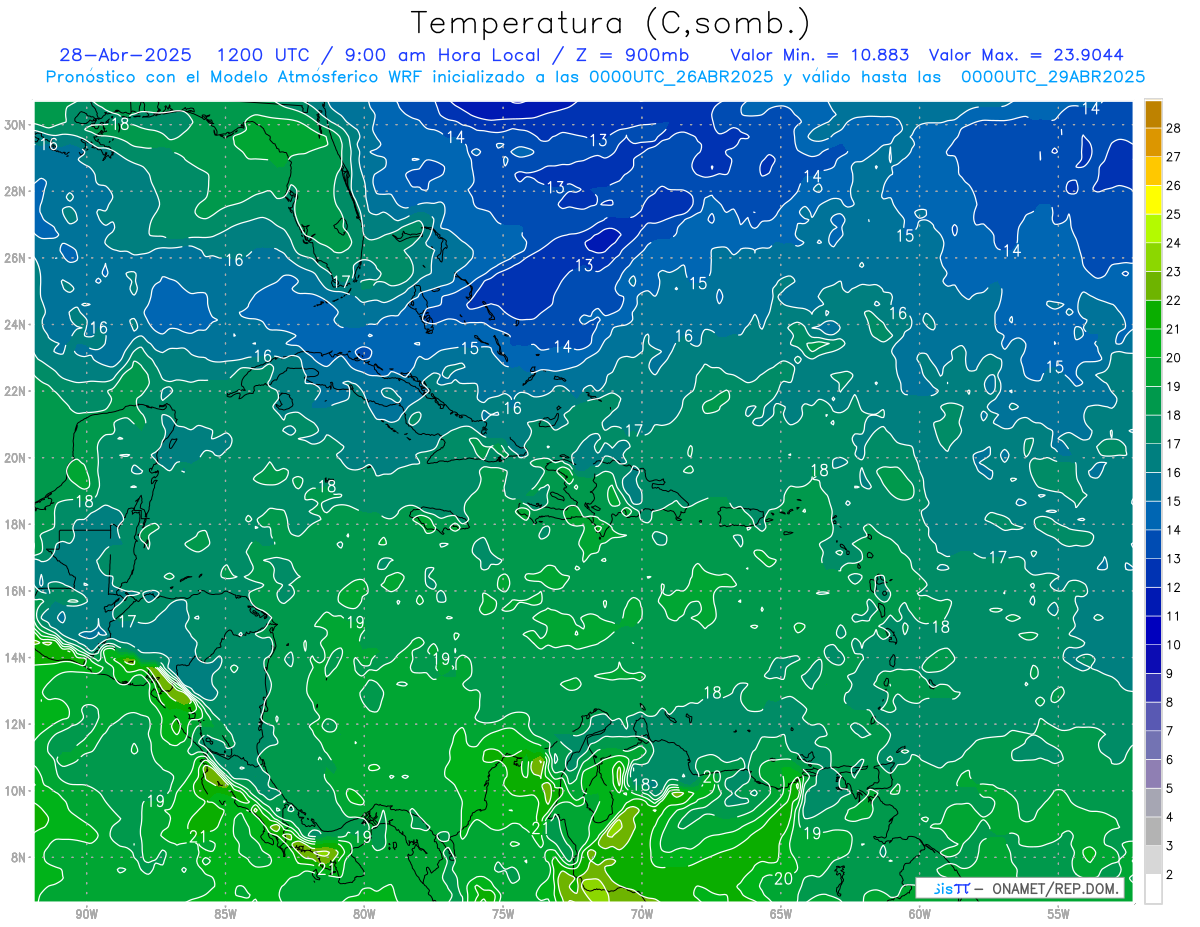Click color scale label "2"
Image resolution: width=1200 pixels, height=927 pixels.
[x=1170, y=876]
